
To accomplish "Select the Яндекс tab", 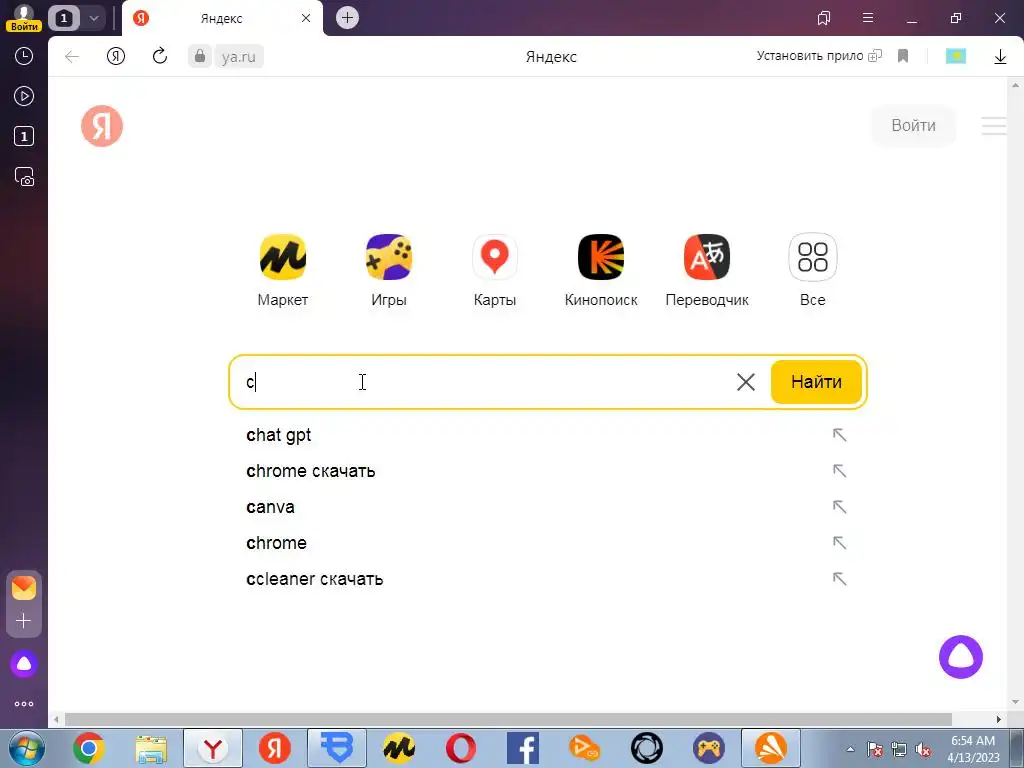I will click(x=221, y=18).
